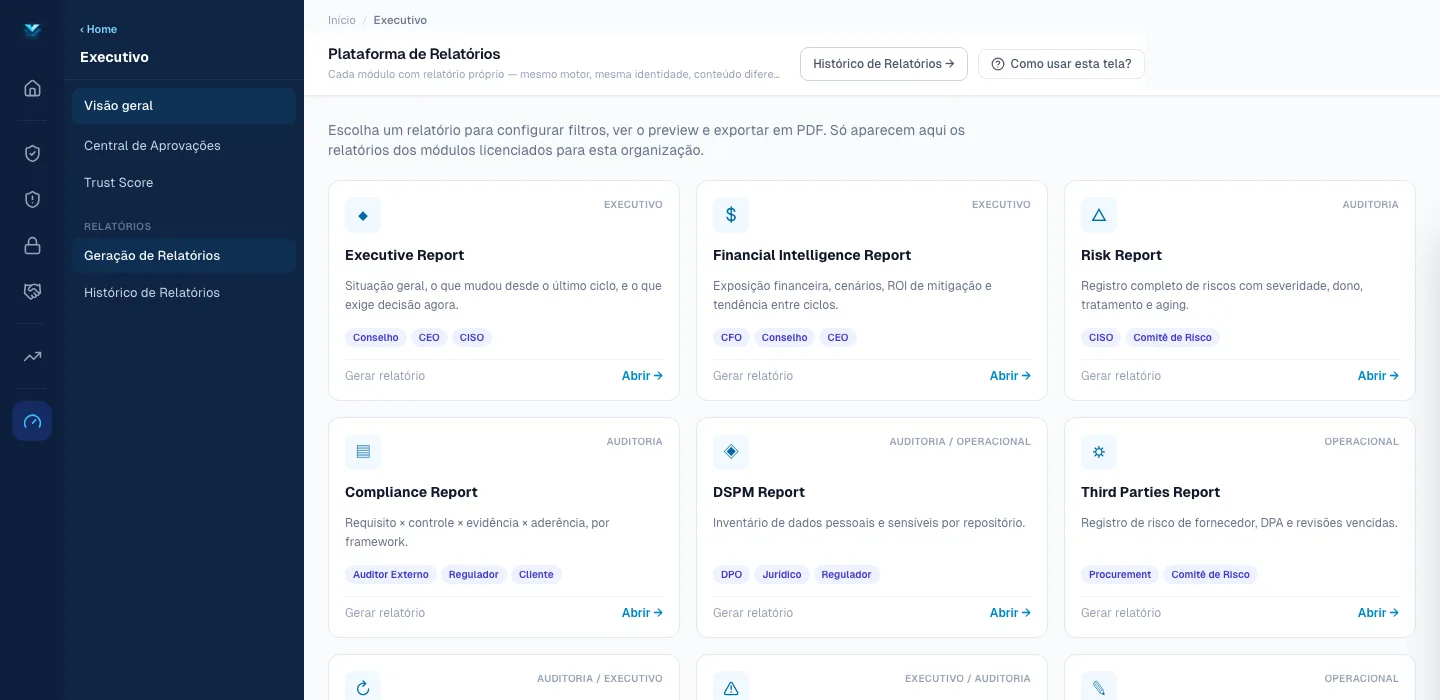Viewport: 1440px width, 700px height.
Task: Go back via the Home link
Action: (99, 29)
